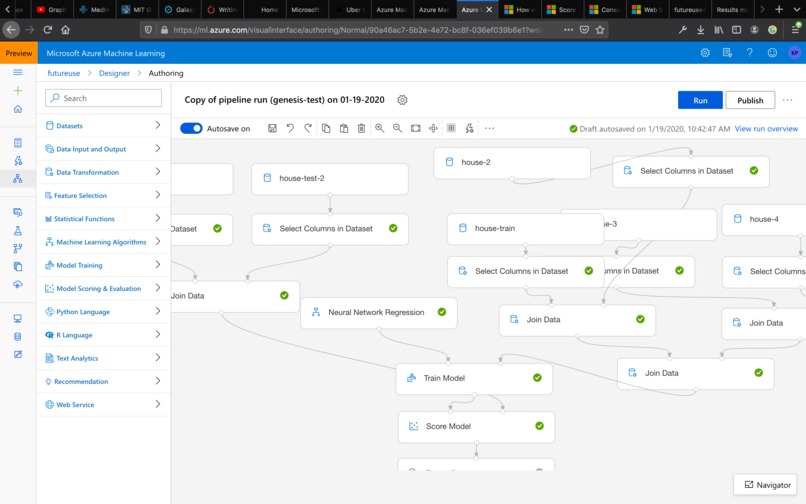Click the Save pipeline icon in toolbar
Viewport: 806px width, 504px height.
coord(272,128)
